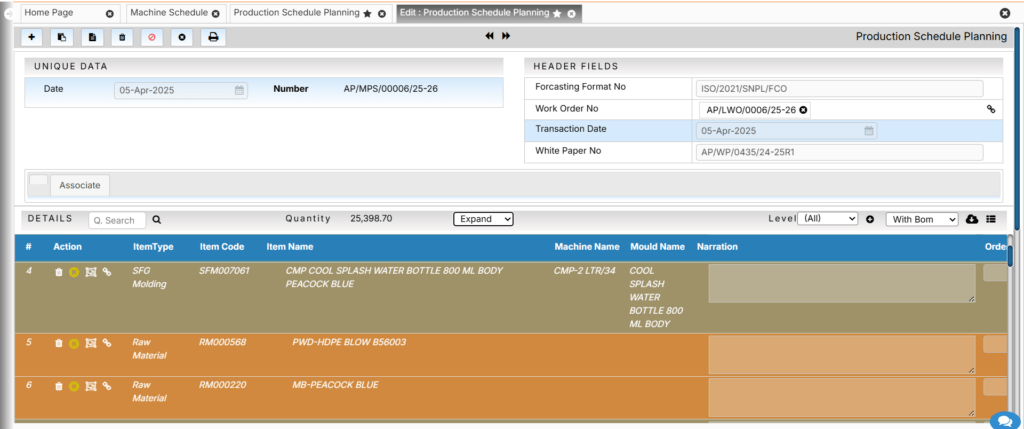
Task: Click the link icon in row 5
Action: [107, 343]
